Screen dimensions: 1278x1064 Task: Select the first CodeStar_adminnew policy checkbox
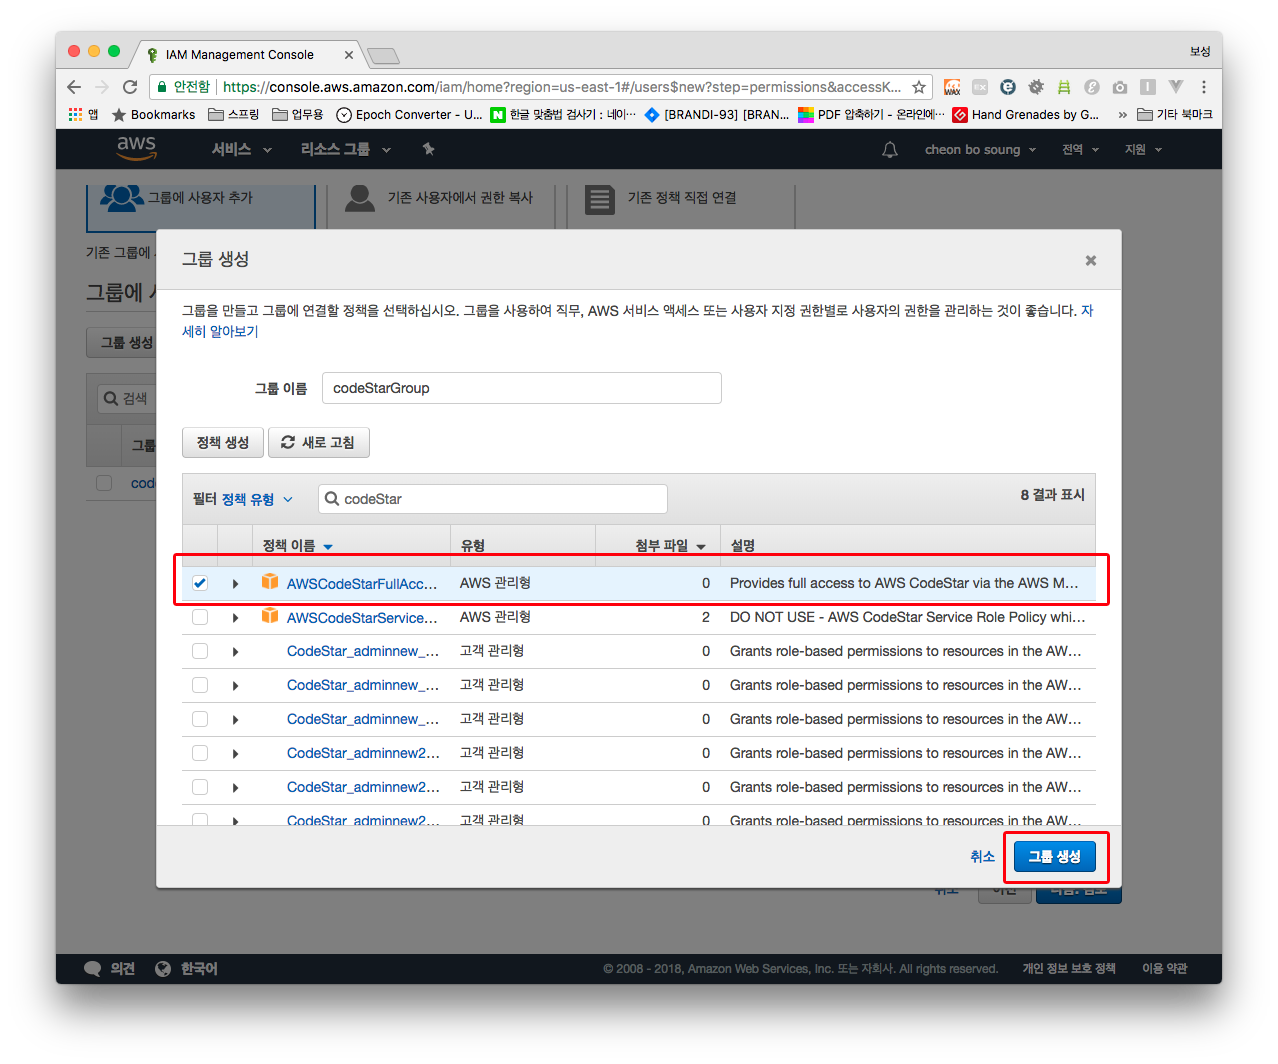(x=200, y=651)
